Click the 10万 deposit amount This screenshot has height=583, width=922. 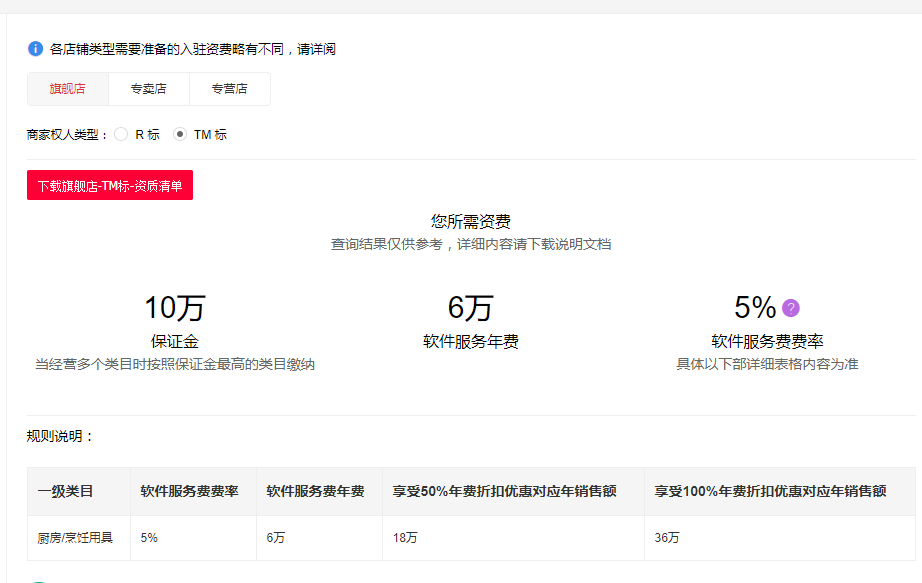(x=175, y=308)
